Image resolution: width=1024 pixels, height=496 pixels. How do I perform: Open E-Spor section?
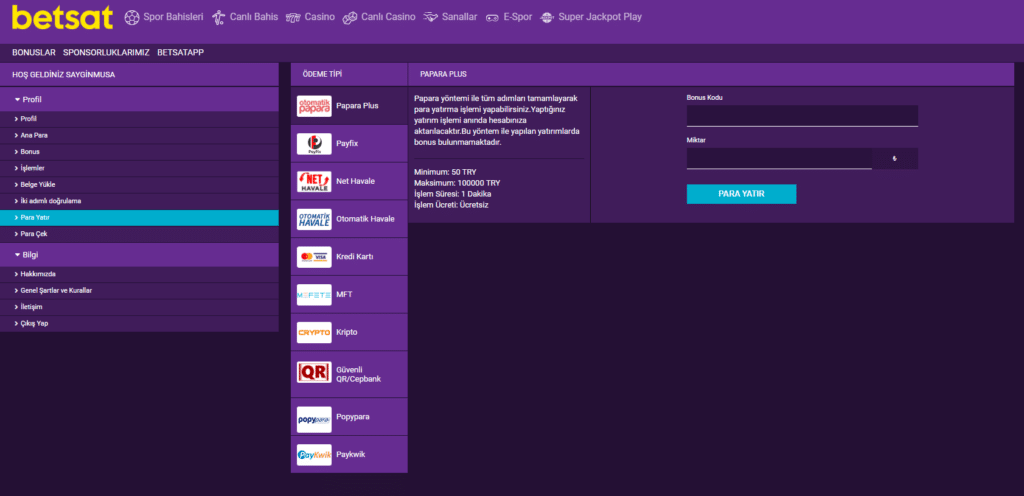tap(519, 17)
